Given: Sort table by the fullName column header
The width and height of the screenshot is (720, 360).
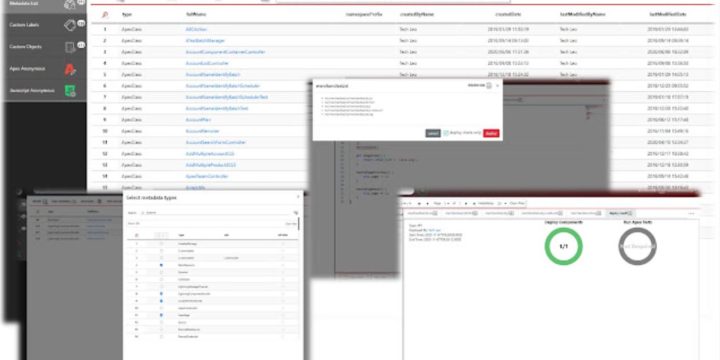Looking at the screenshot, I should (x=196, y=15).
